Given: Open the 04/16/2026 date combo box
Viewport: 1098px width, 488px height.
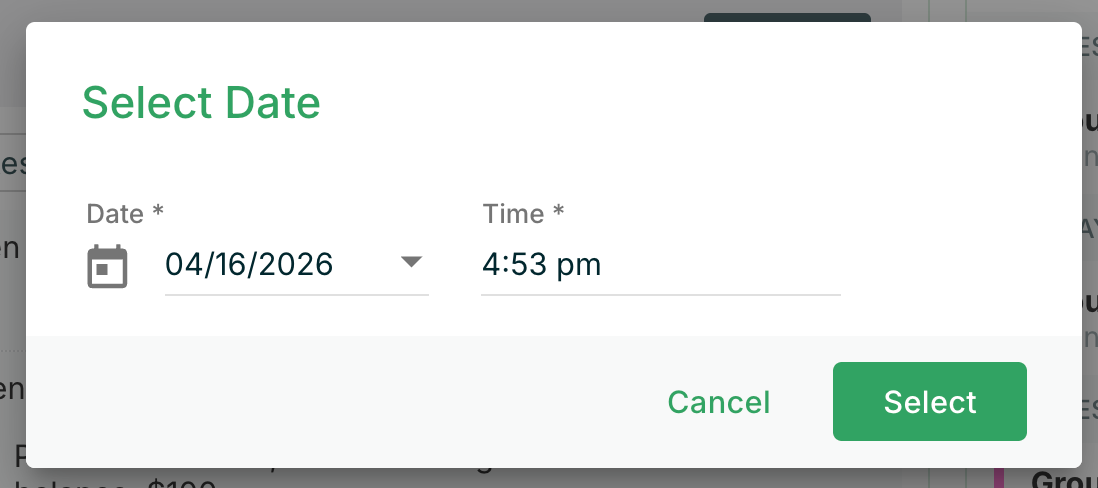Looking at the screenshot, I should 296,265.
